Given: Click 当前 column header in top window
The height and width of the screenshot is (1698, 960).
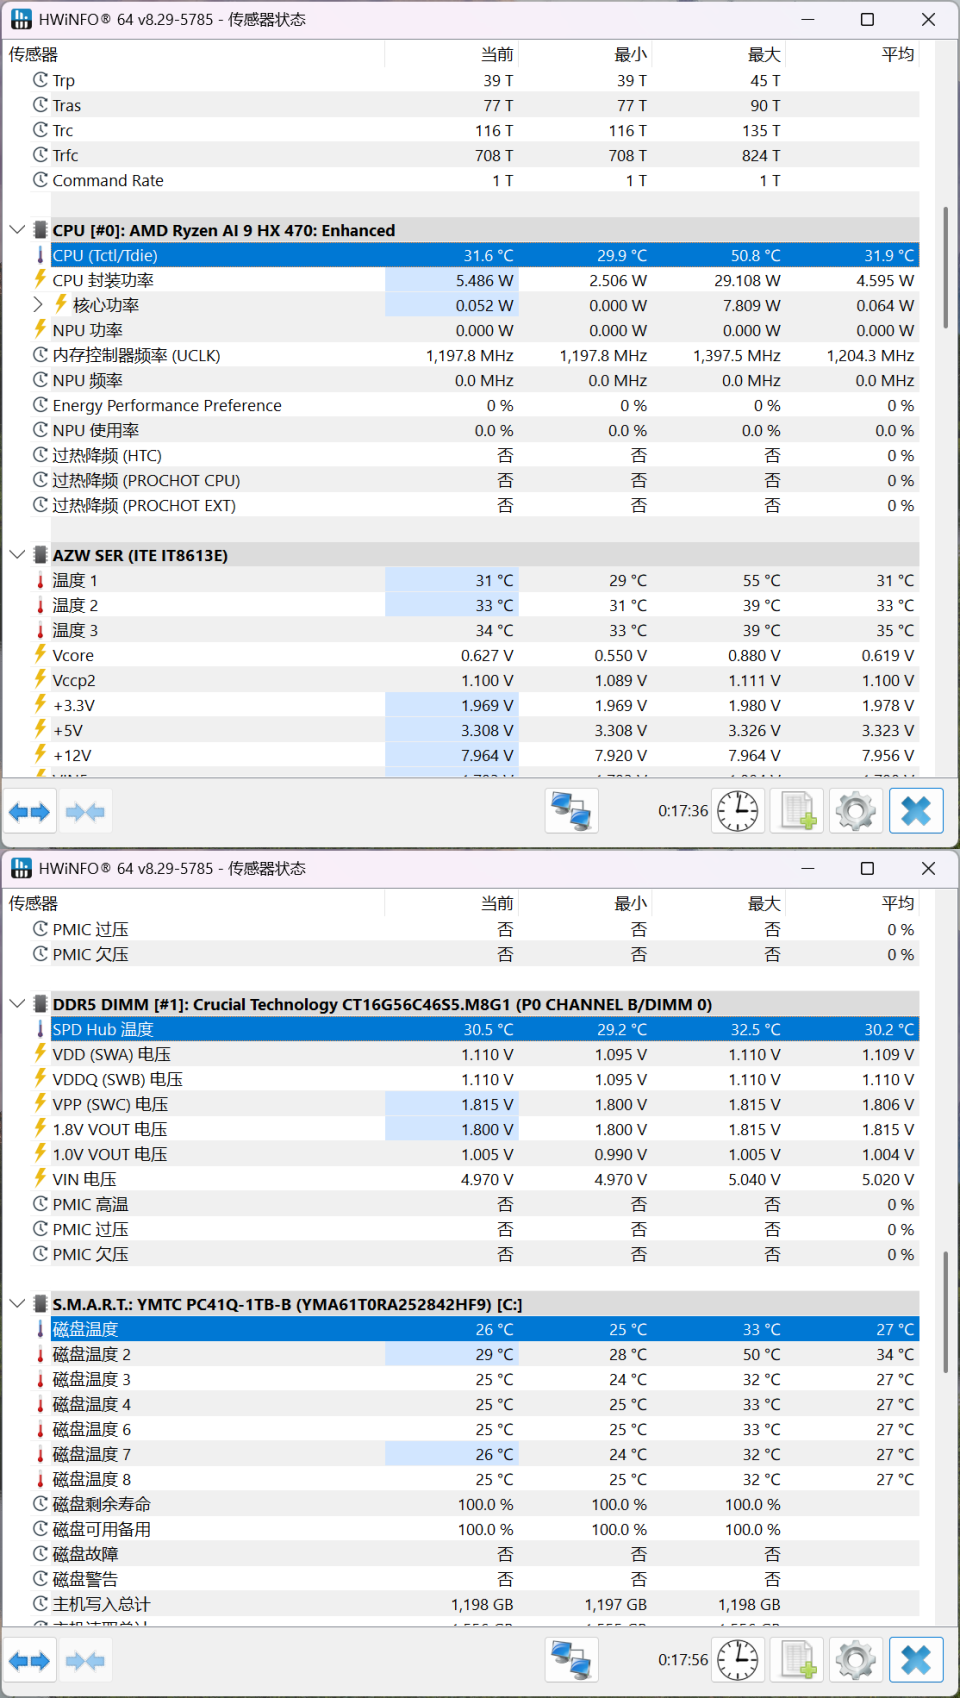Looking at the screenshot, I should tap(451, 54).
